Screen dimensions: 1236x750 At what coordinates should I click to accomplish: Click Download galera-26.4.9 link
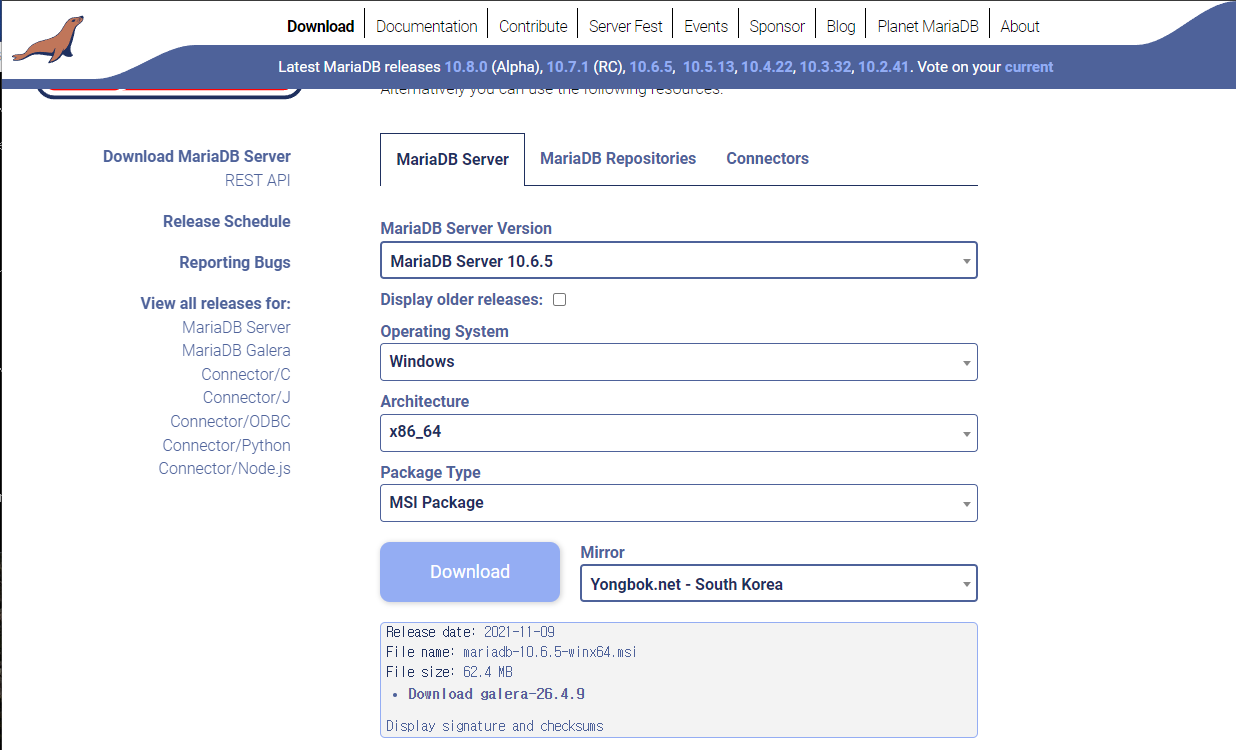[496, 694]
